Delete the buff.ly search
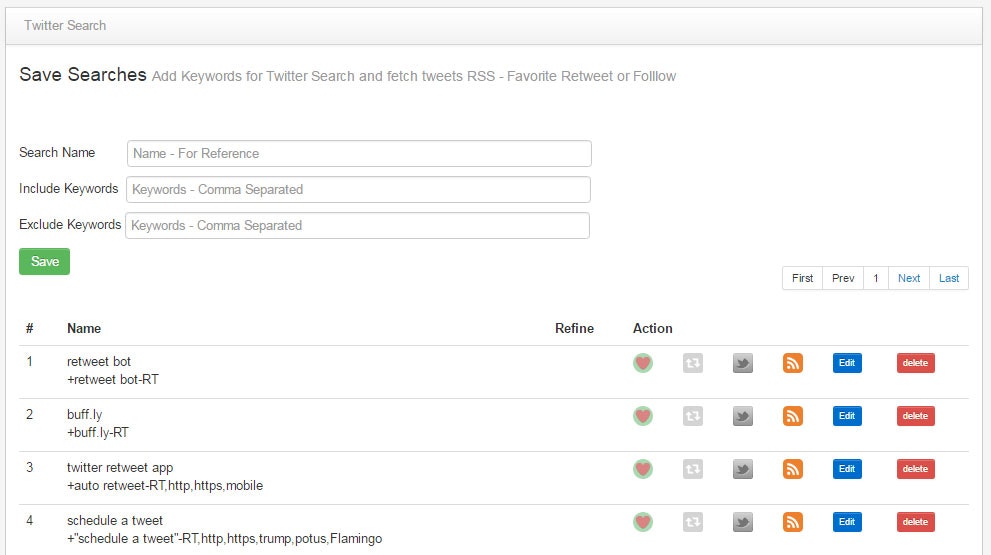 click(915, 416)
